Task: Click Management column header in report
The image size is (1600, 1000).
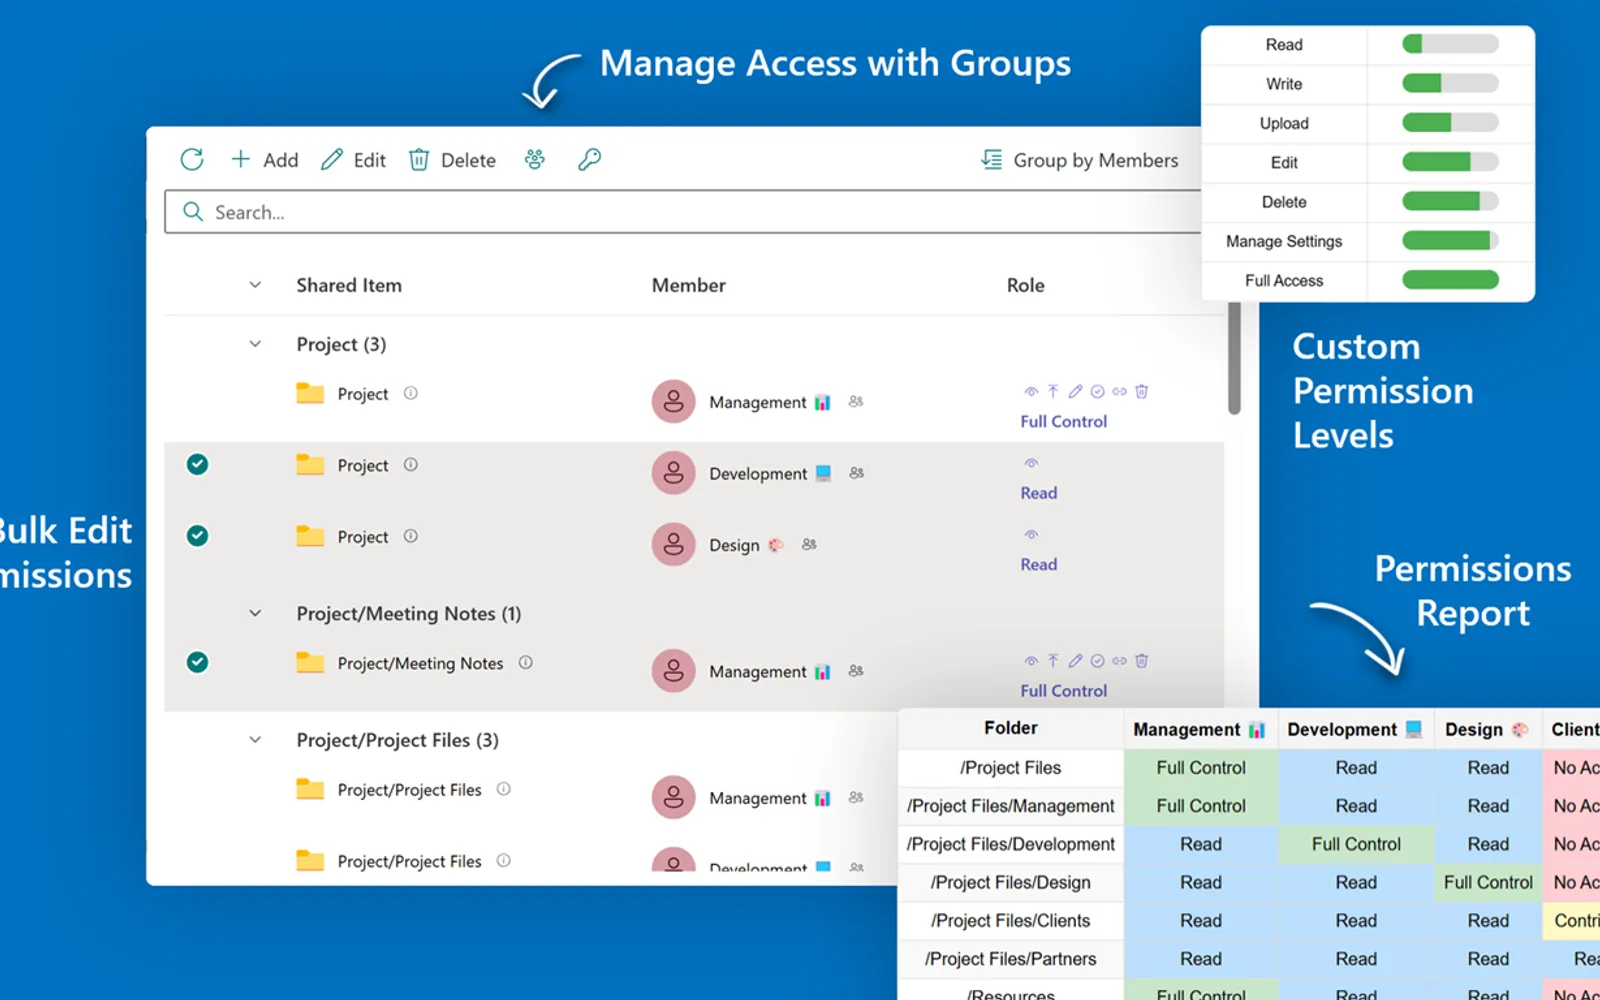Action: point(1200,729)
